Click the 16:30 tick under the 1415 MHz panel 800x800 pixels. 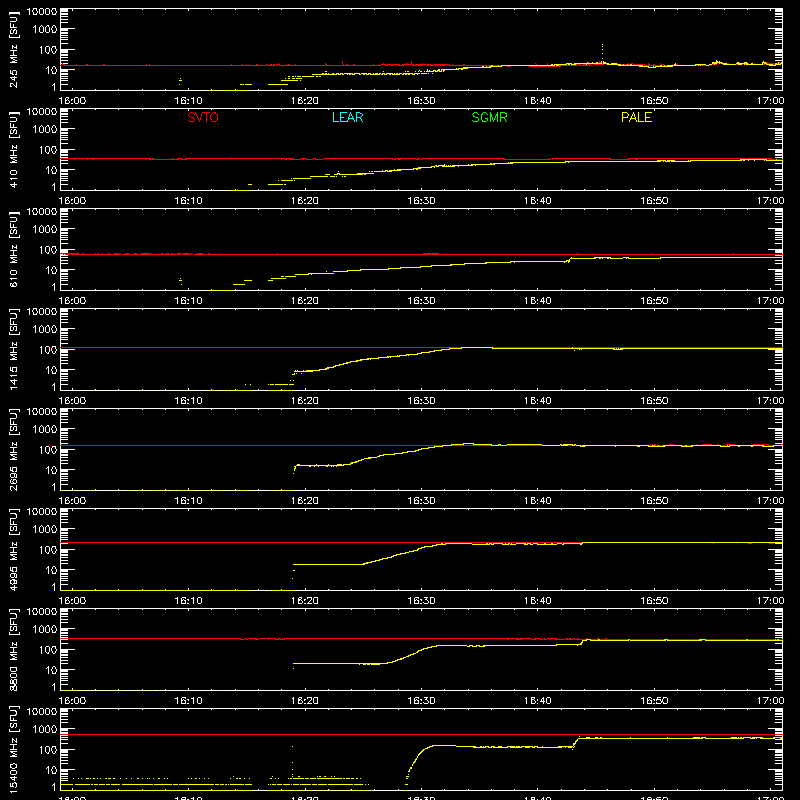(x=421, y=401)
